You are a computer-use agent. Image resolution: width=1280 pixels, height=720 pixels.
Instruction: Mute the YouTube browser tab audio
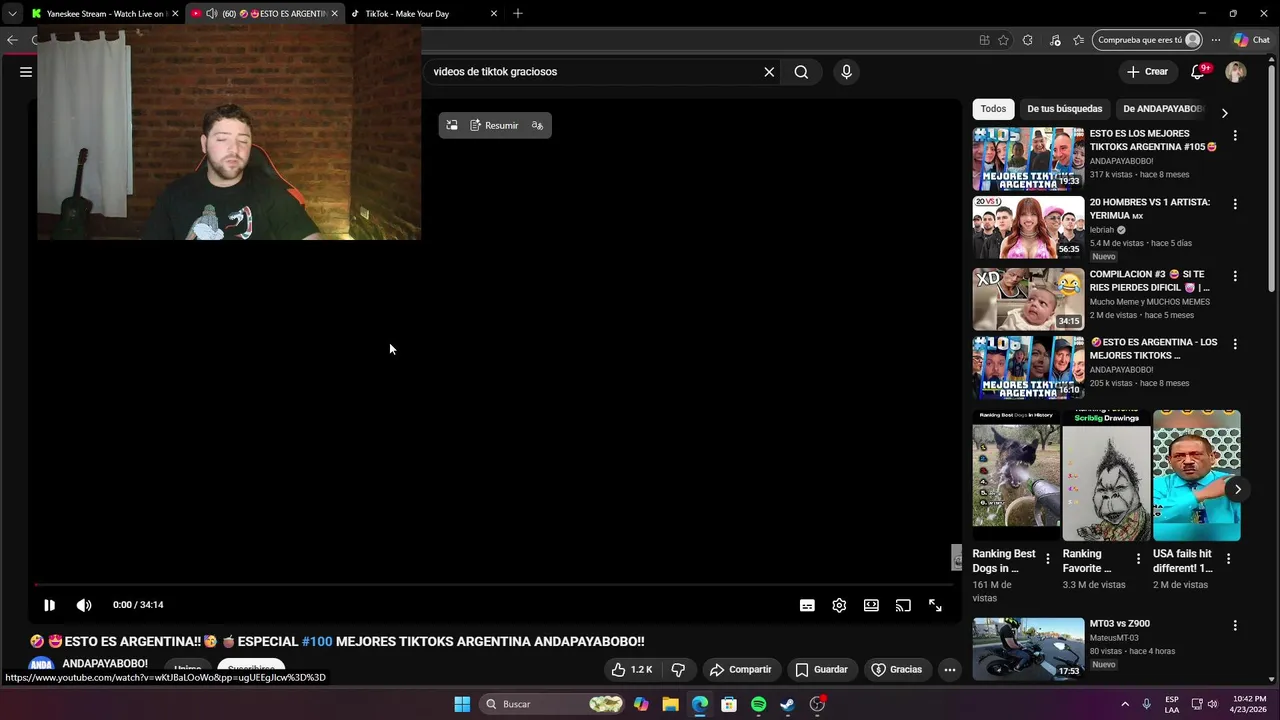[x=211, y=14]
